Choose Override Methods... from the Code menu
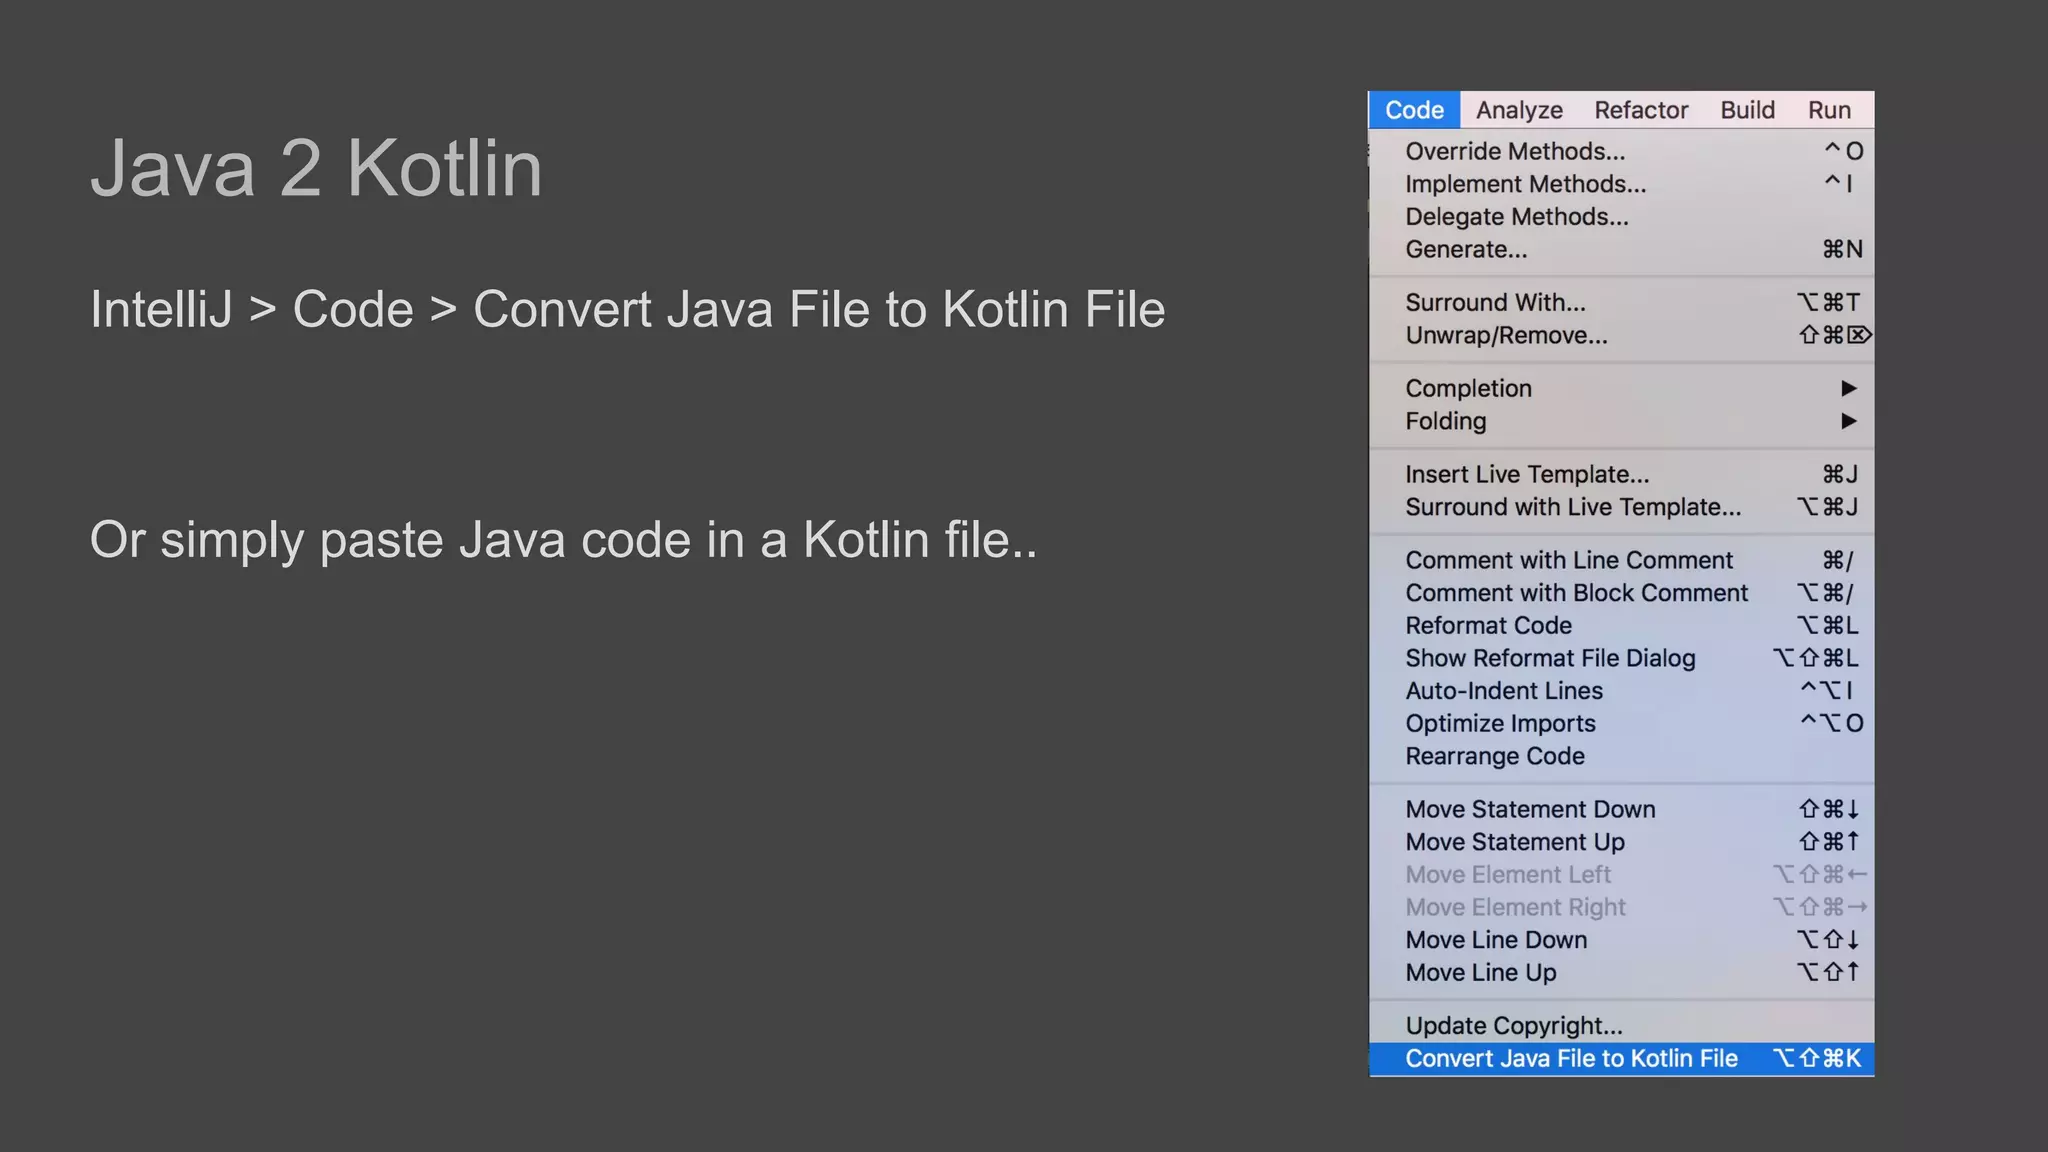The height and width of the screenshot is (1152, 2048). 1621,151
